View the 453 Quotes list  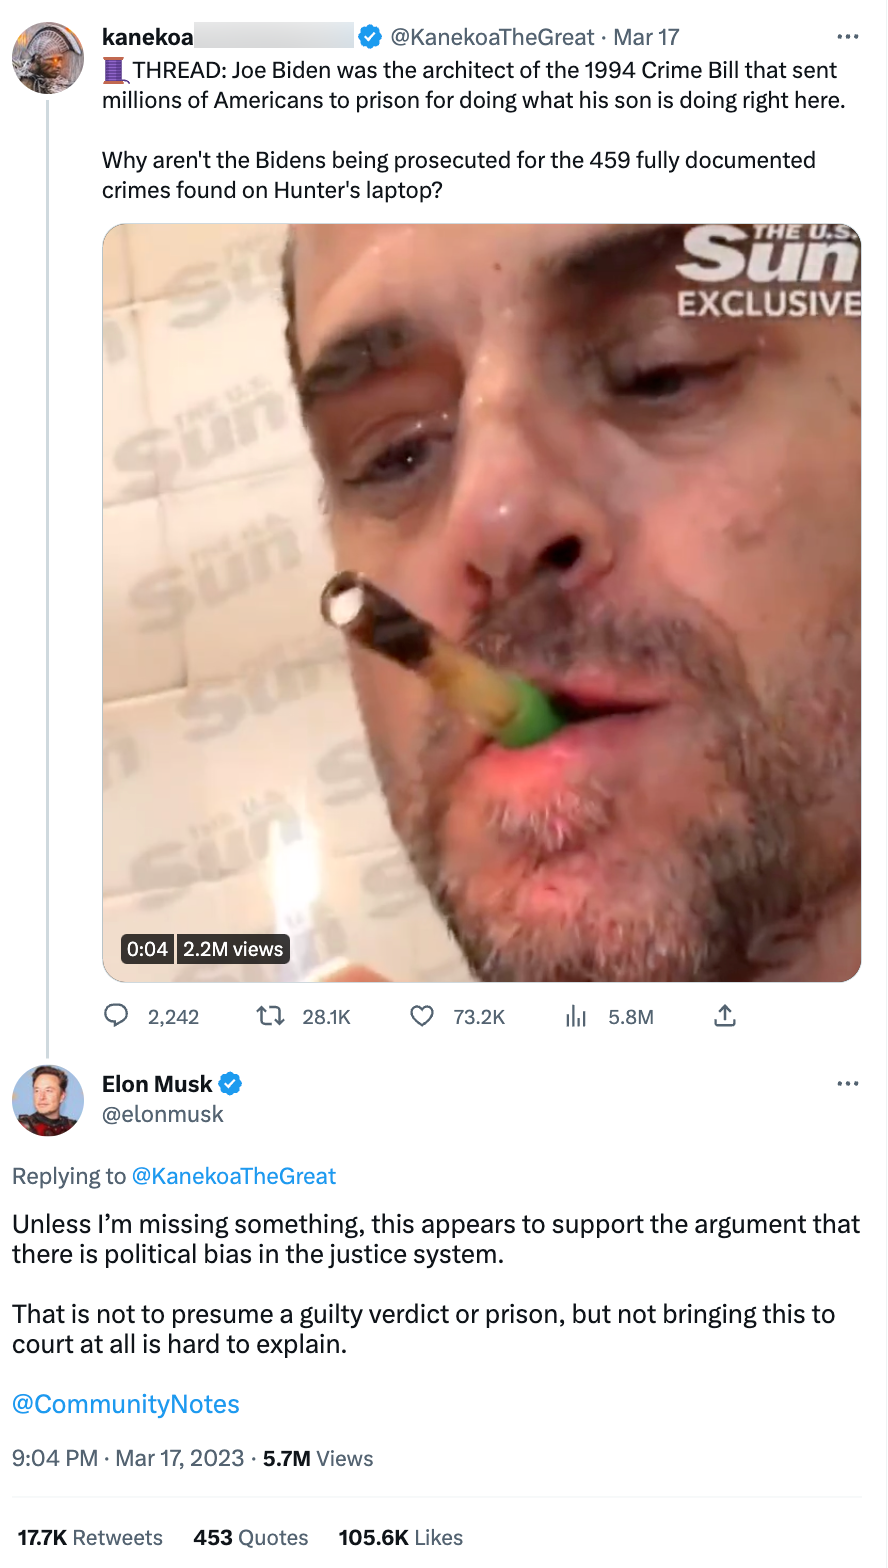click(x=250, y=1537)
